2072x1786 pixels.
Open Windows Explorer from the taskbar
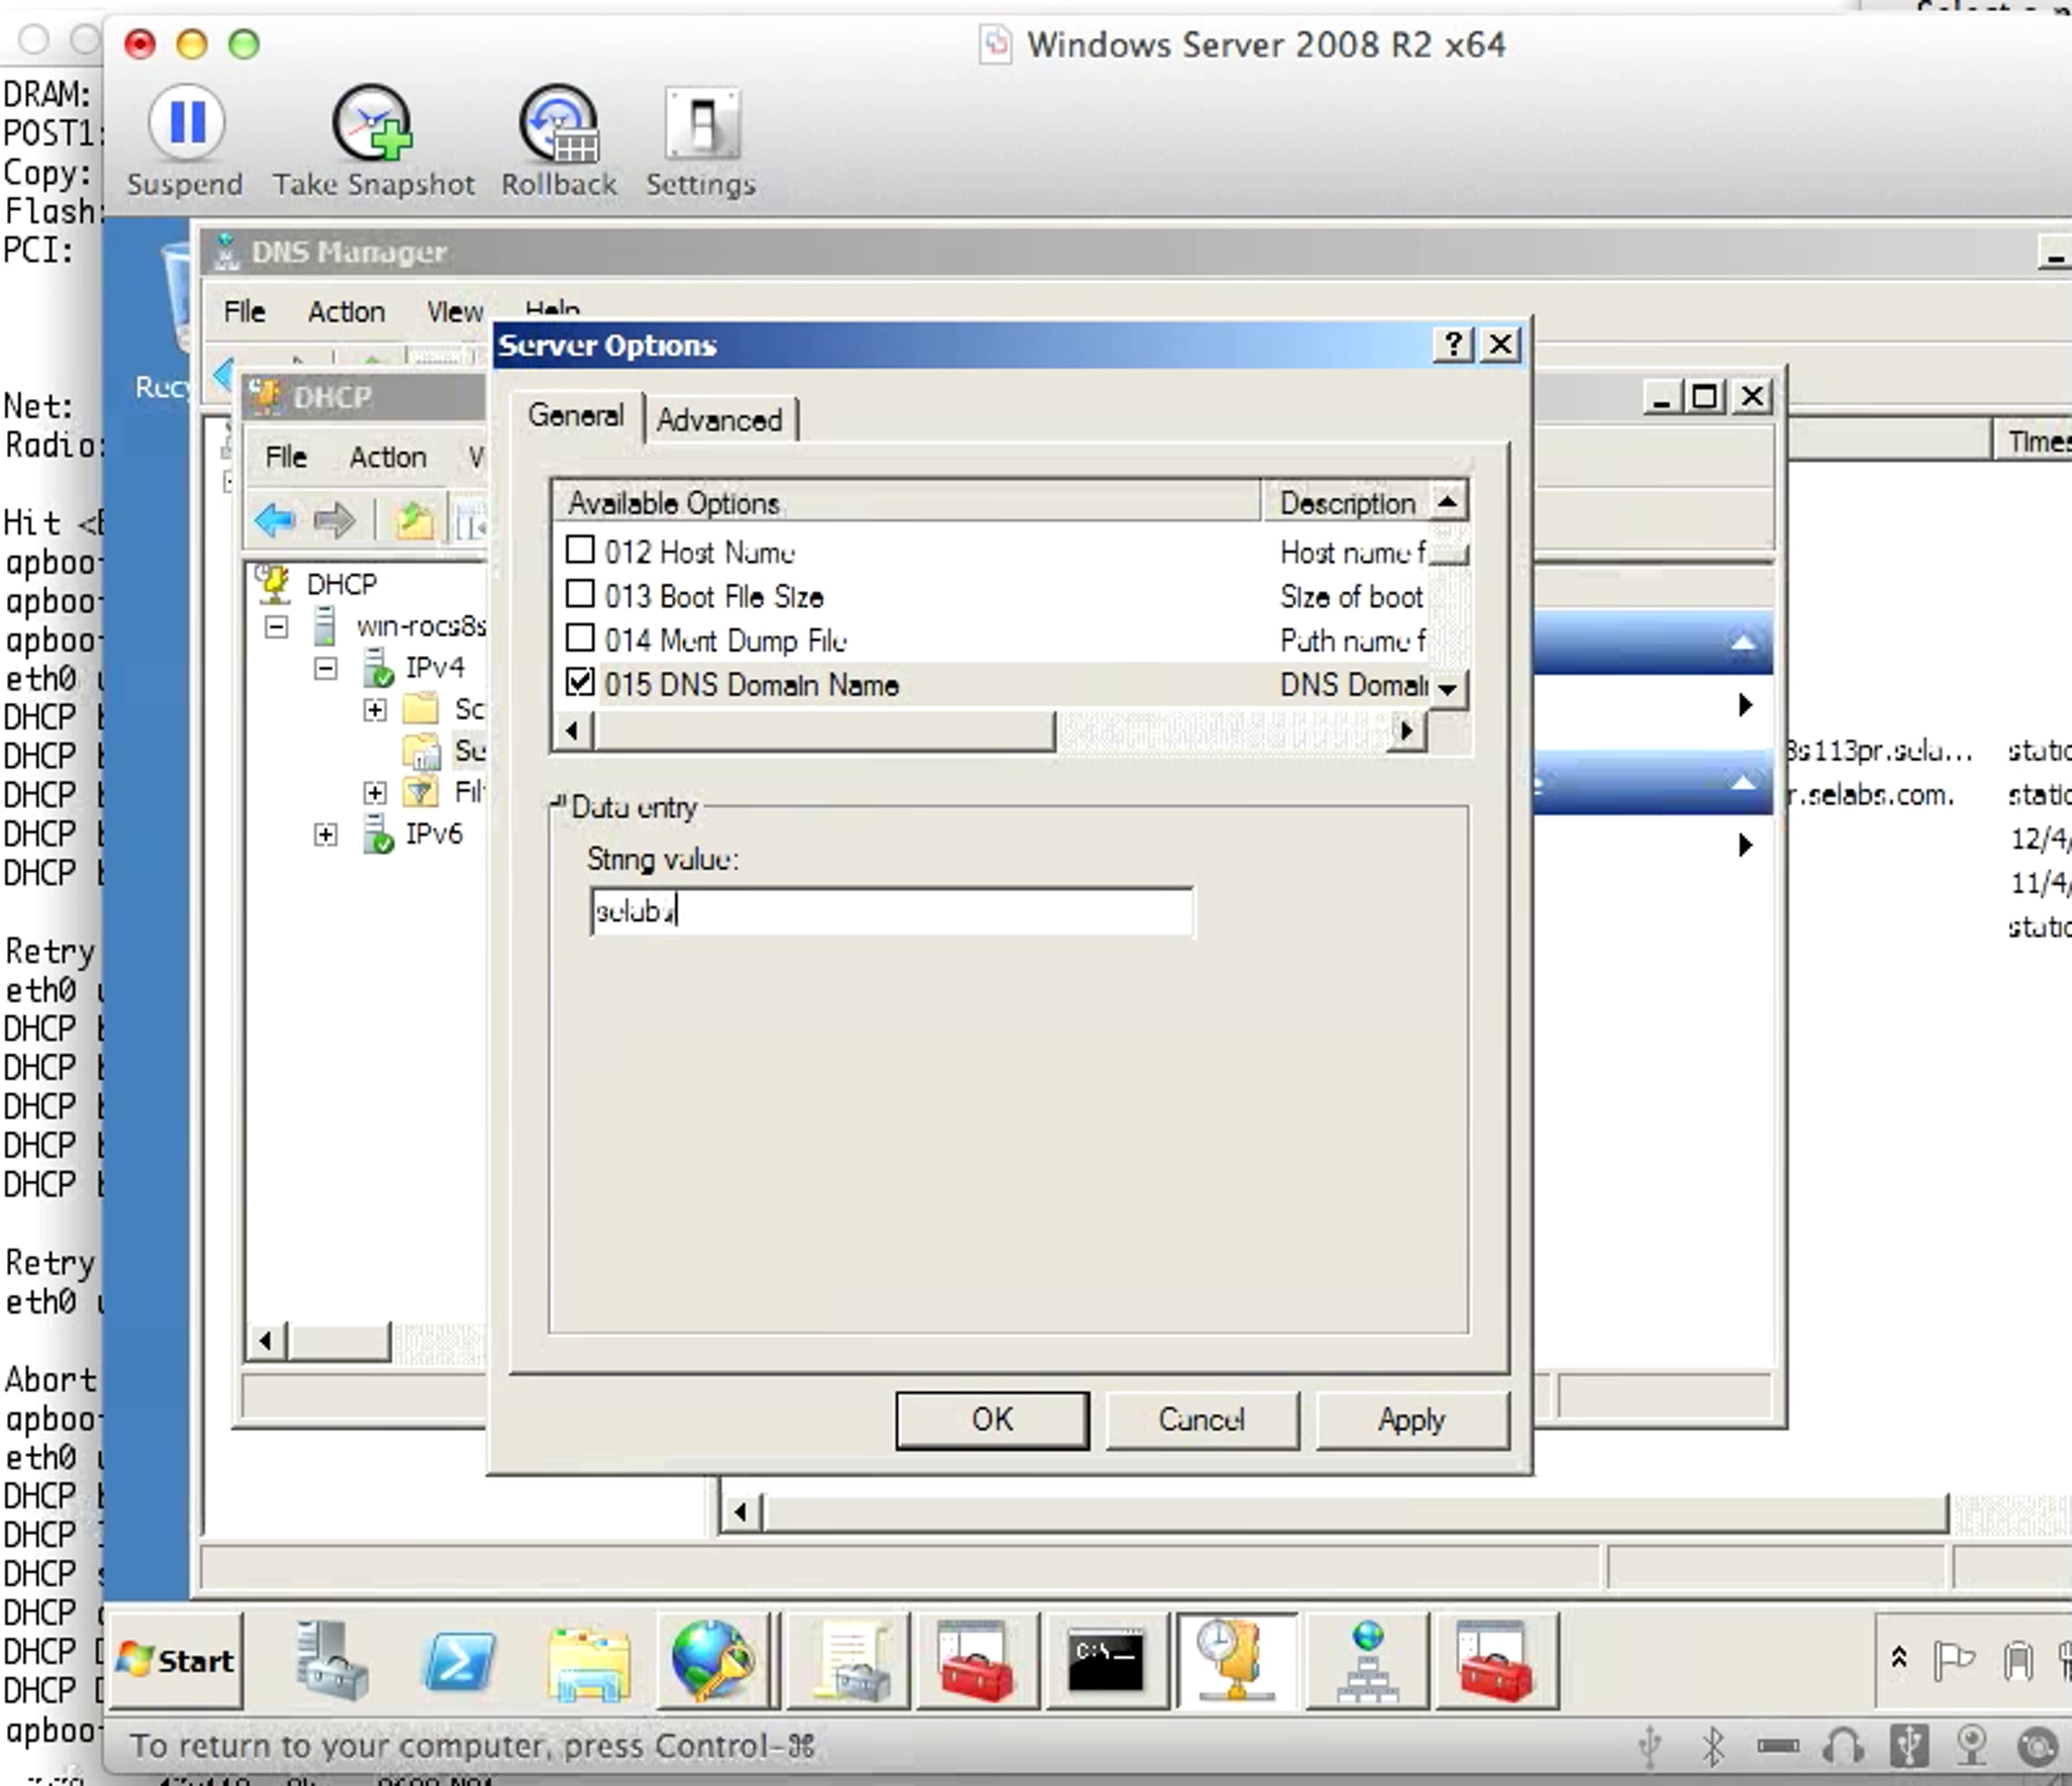click(589, 1662)
